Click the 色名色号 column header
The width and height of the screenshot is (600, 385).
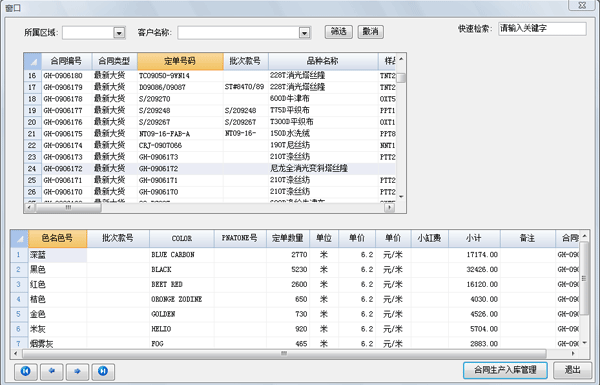[x=57, y=238]
